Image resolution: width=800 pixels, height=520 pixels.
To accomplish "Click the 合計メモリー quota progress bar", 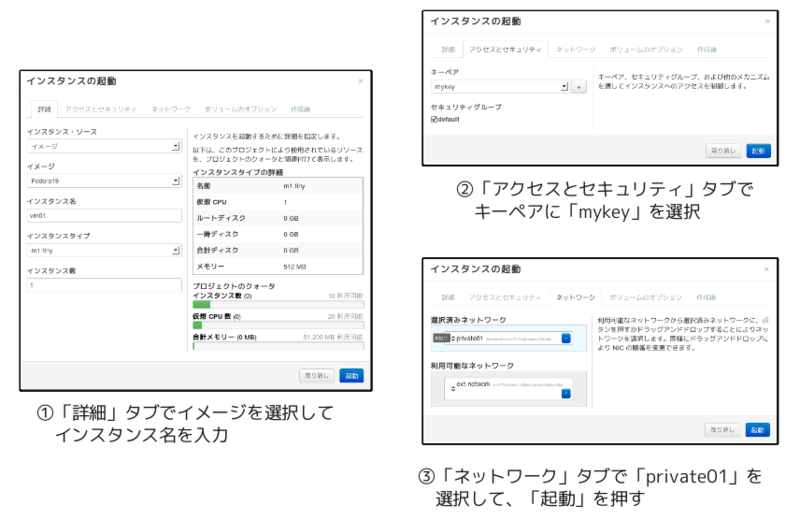I will (x=278, y=346).
